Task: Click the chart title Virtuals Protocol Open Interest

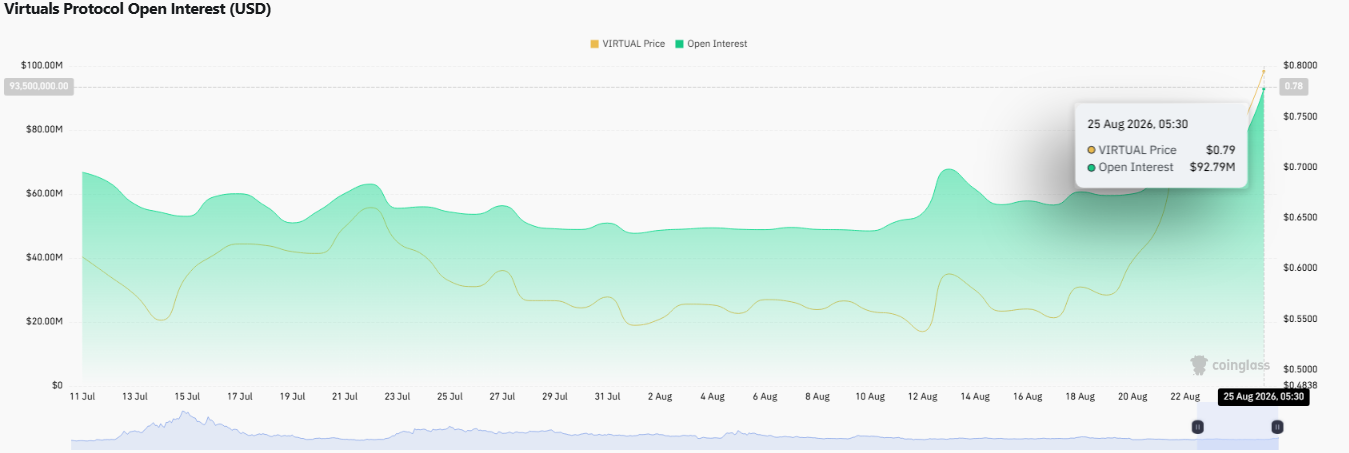Action: [138, 9]
